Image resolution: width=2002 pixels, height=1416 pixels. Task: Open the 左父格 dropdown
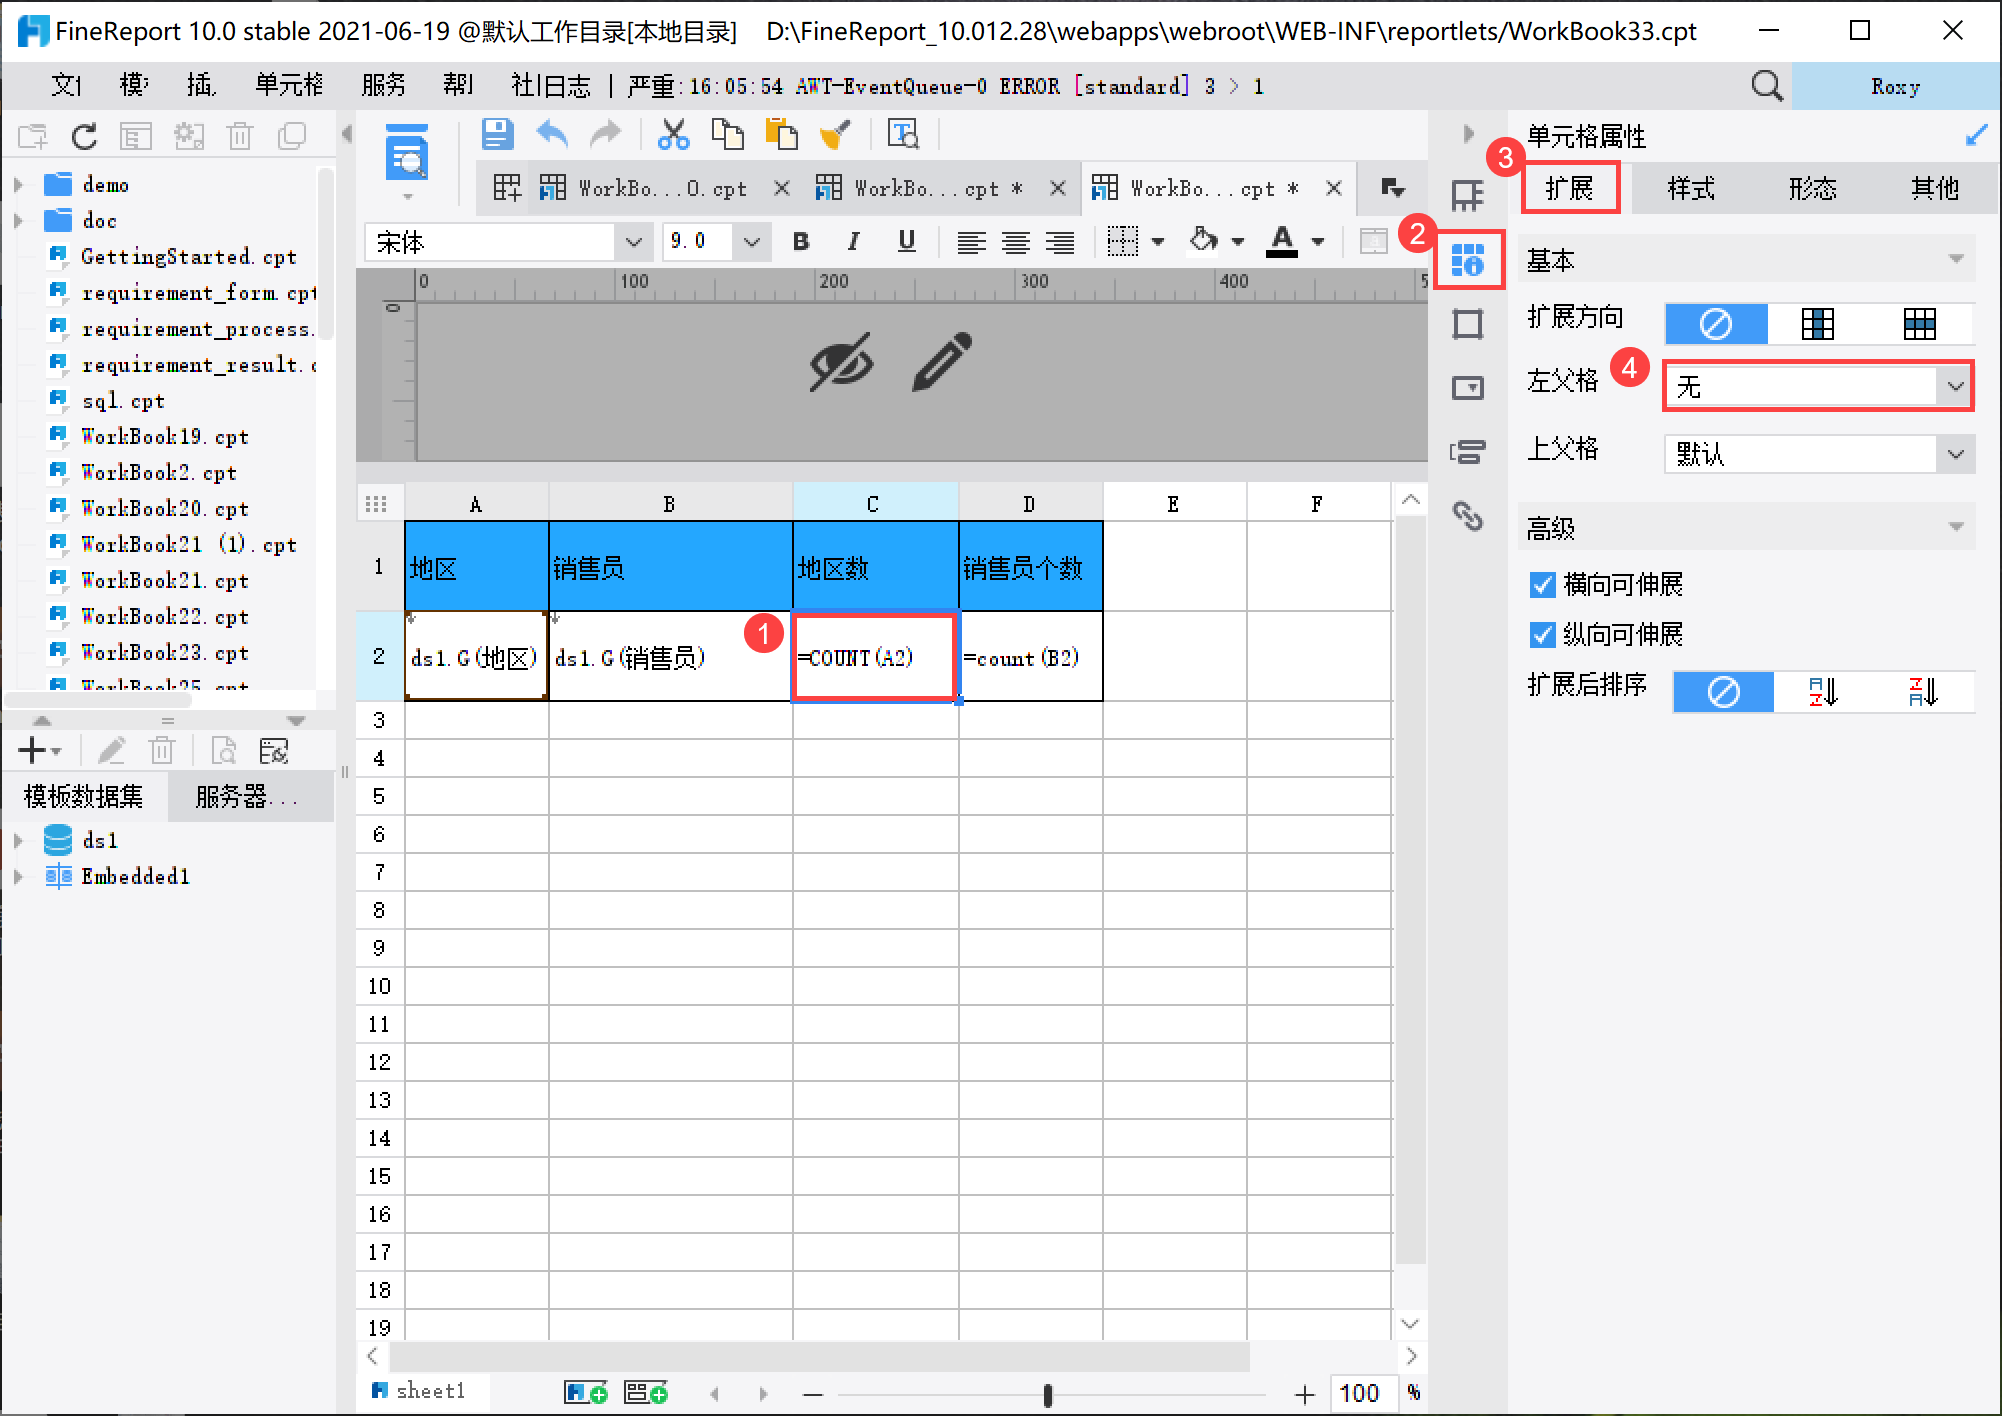click(x=1954, y=387)
